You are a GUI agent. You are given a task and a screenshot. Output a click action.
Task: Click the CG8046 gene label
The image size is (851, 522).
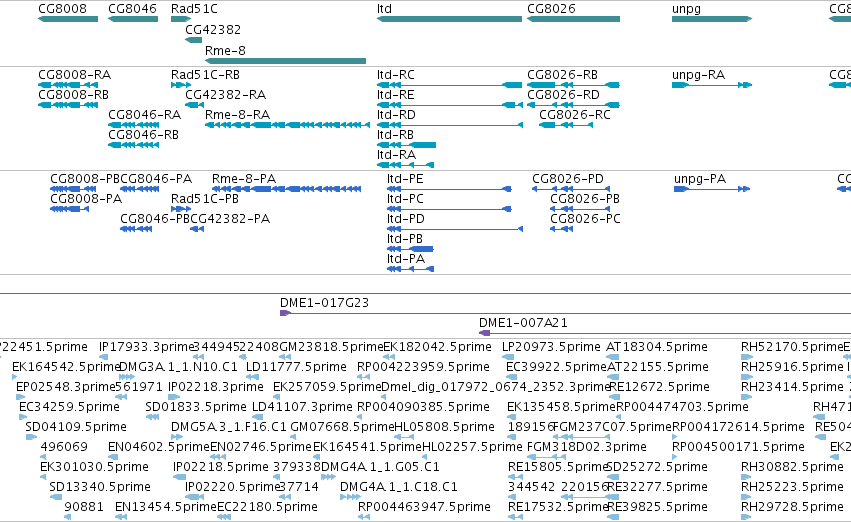(x=132, y=9)
